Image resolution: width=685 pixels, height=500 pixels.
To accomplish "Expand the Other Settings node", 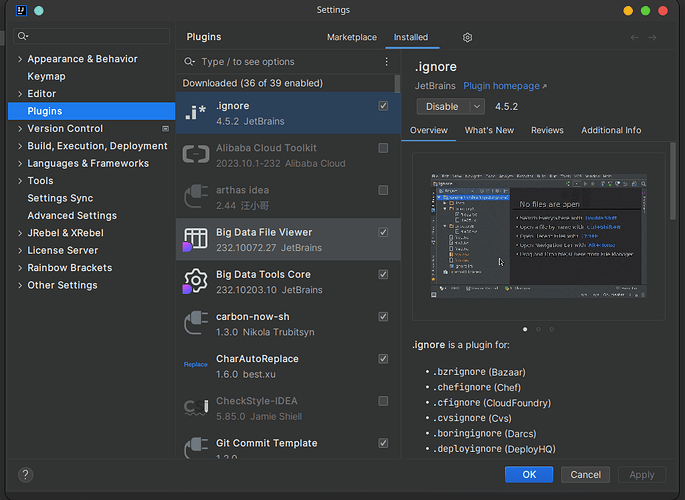I will pos(20,286).
